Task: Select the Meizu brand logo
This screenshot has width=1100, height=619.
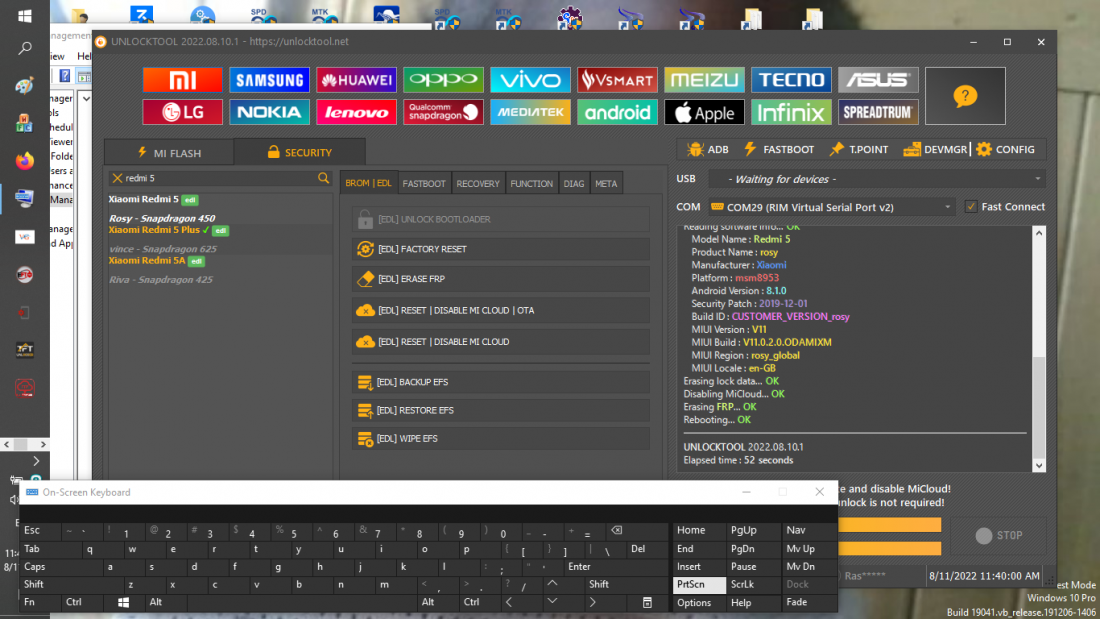Action: tap(704, 80)
